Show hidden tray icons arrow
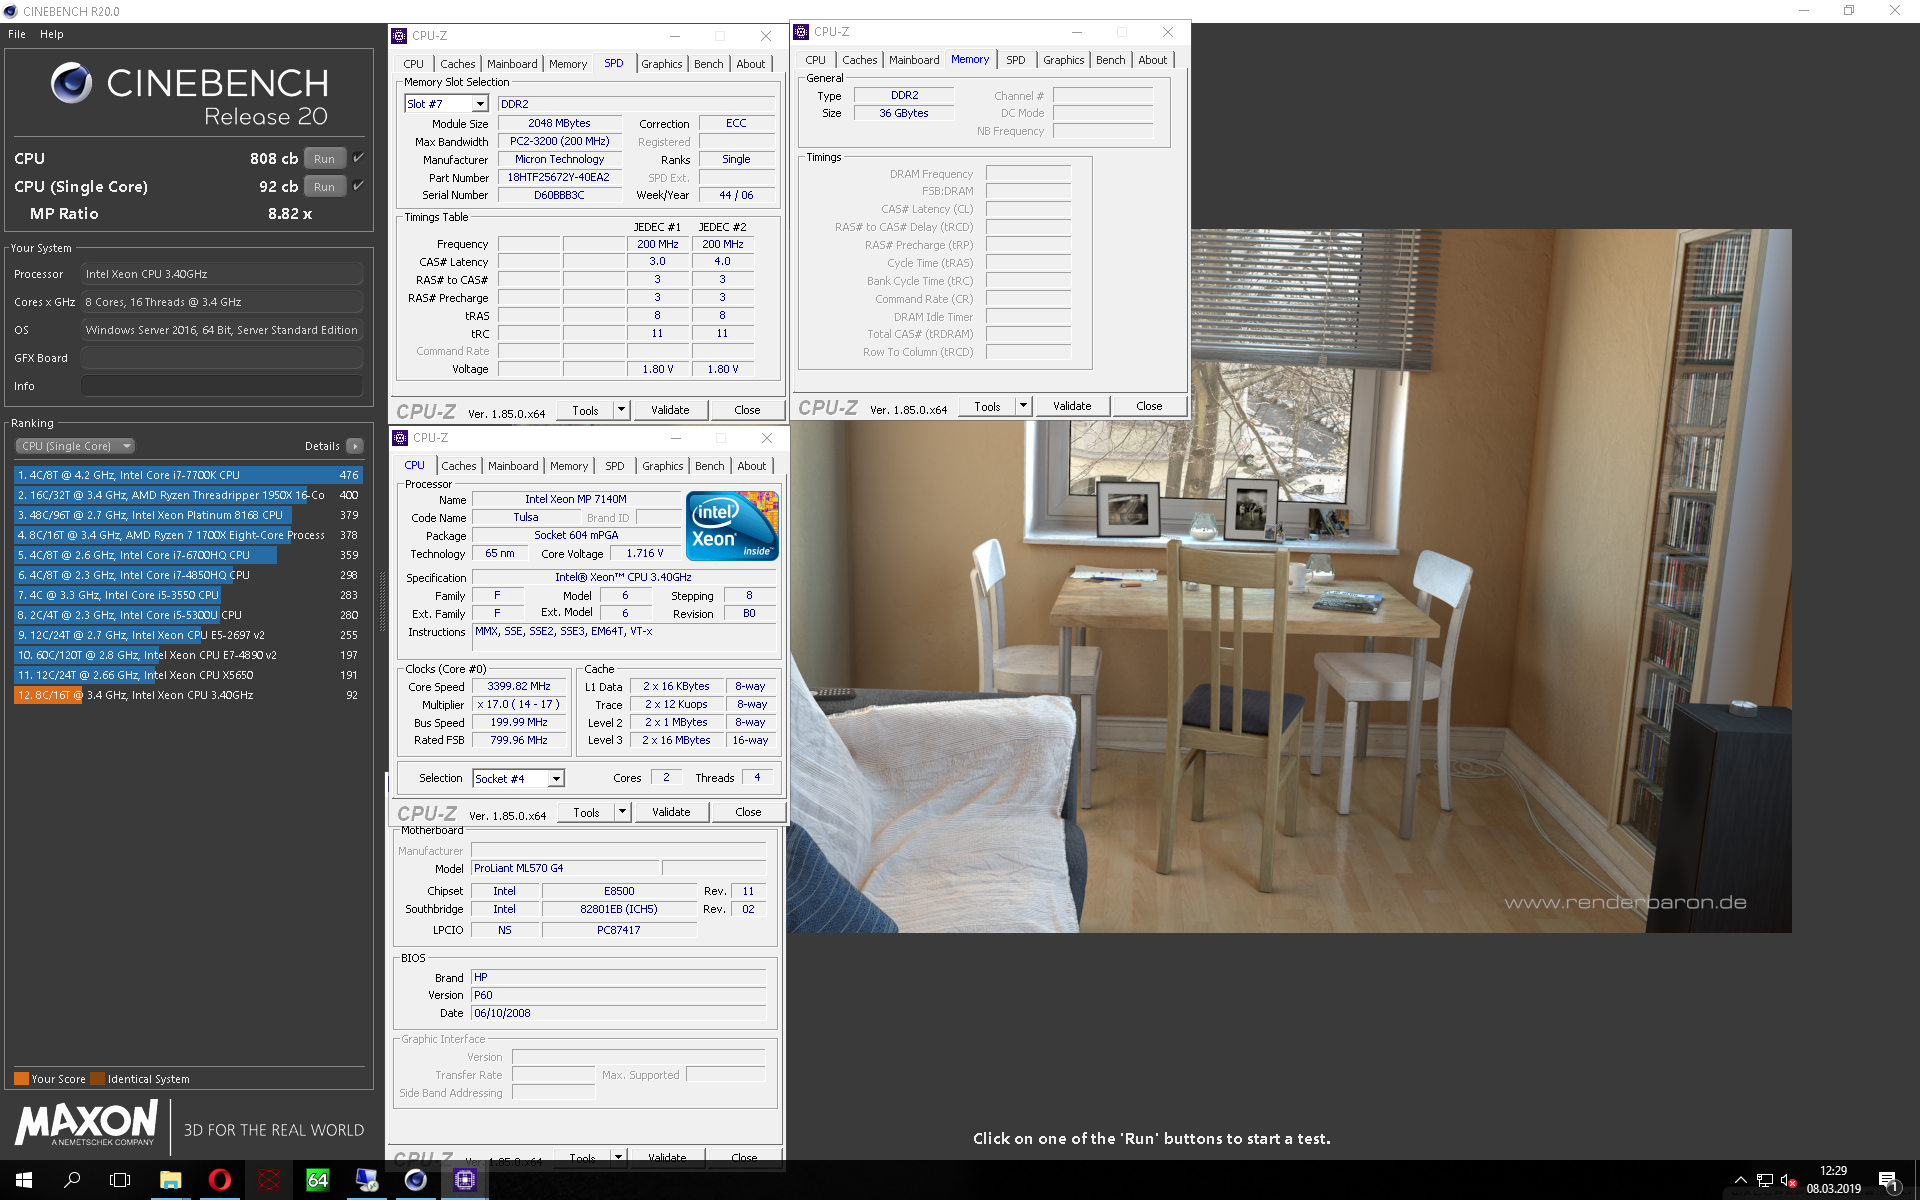This screenshot has width=1920, height=1200. [x=1740, y=1181]
